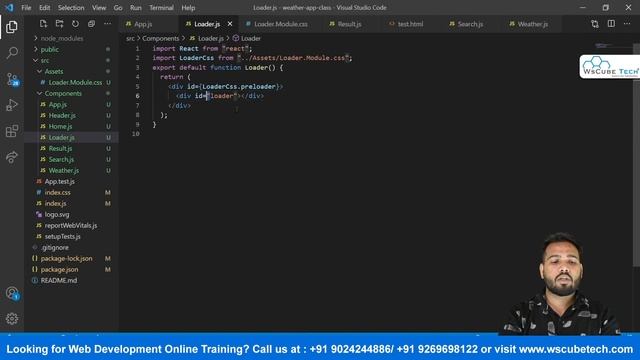Click src in the breadcrumb path
640x360 pixels.
(x=130, y=38)
